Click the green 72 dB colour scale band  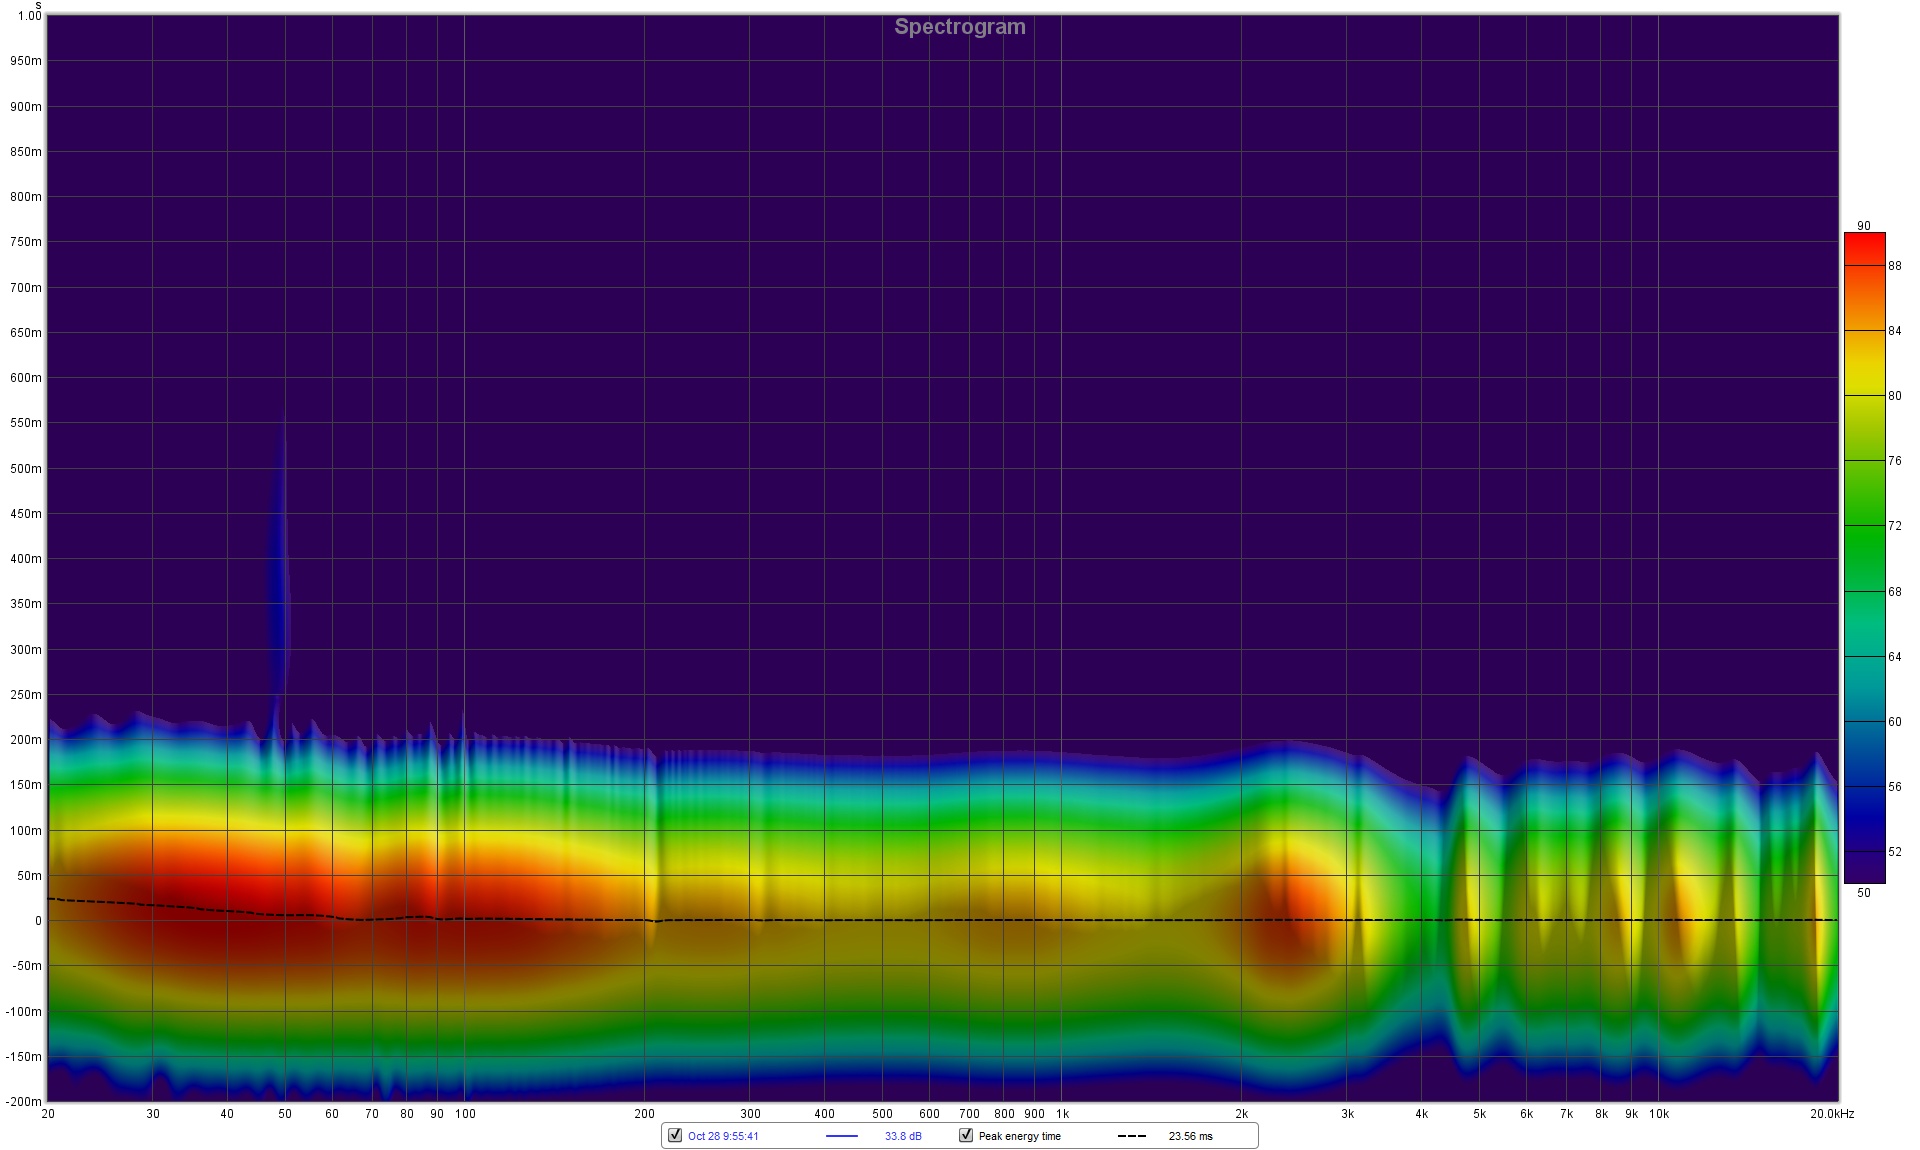point(1864,526)
